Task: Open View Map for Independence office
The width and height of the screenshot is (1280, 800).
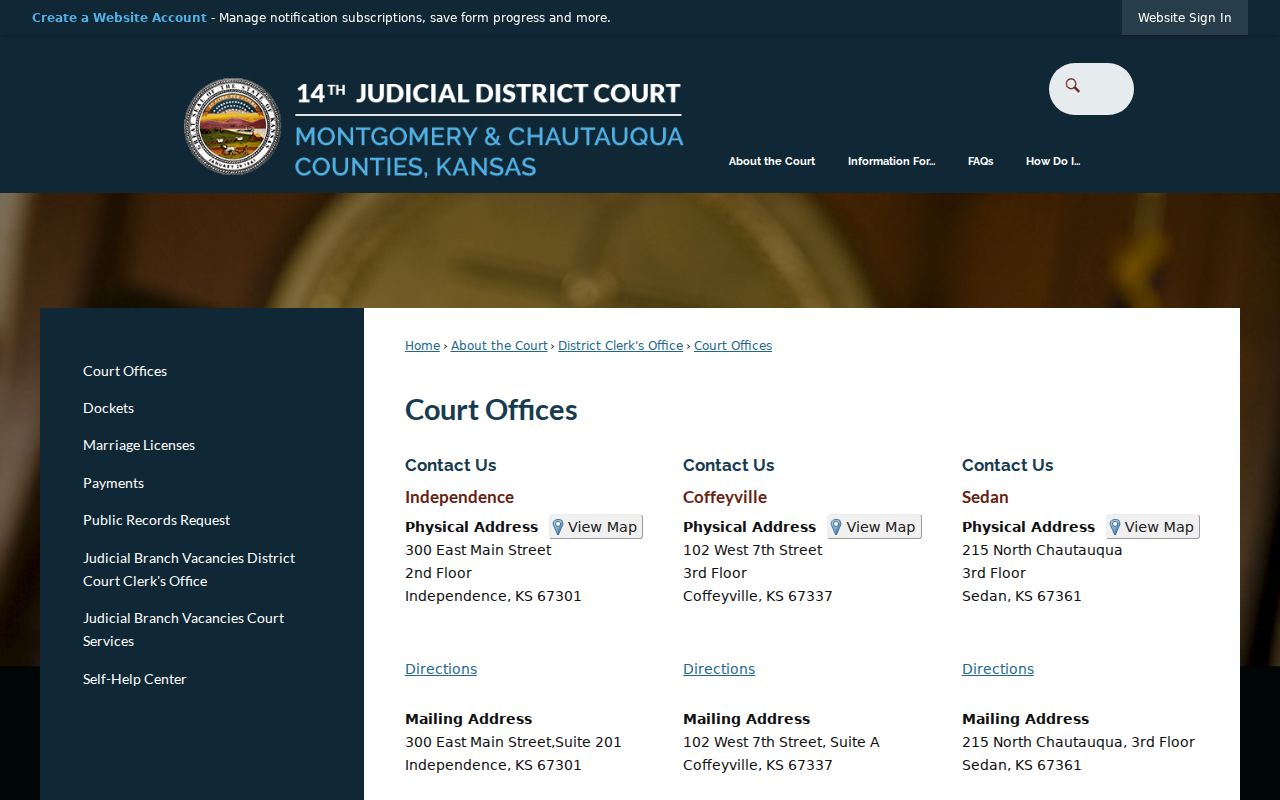Action: 595,527
